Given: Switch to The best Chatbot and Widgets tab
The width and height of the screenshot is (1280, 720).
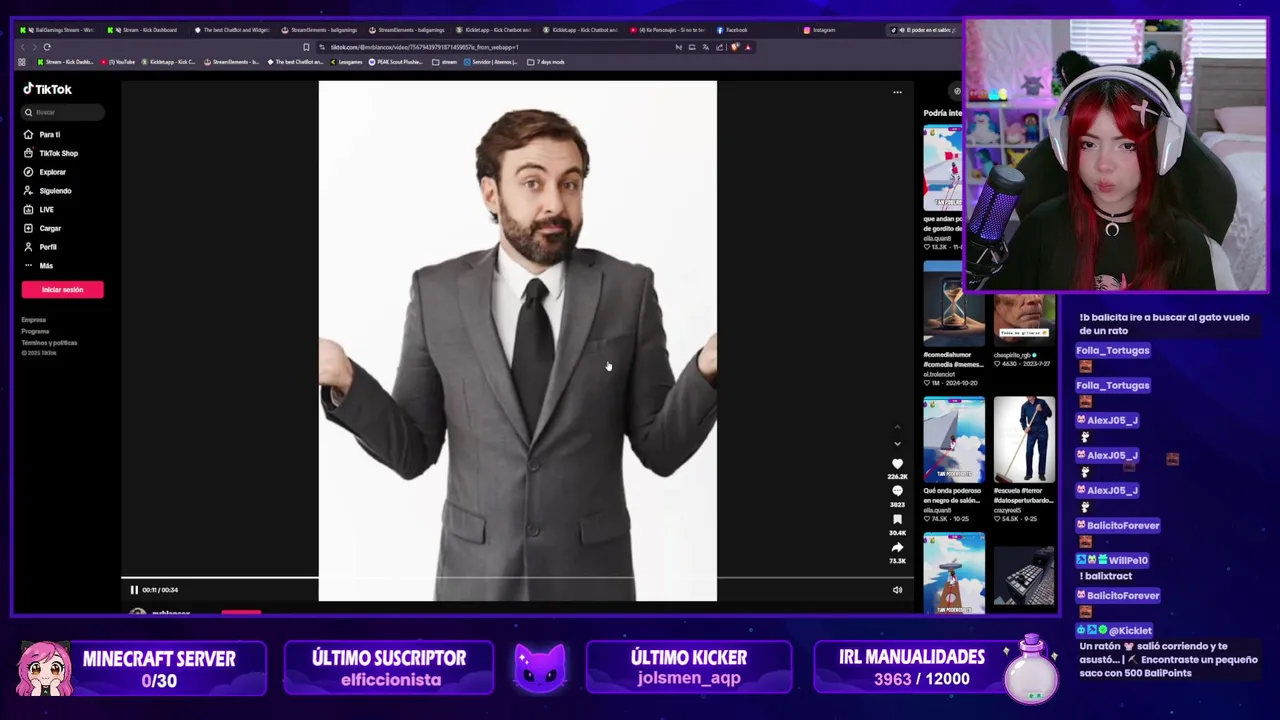Looking at the screenshot, I should coord(232,30).
